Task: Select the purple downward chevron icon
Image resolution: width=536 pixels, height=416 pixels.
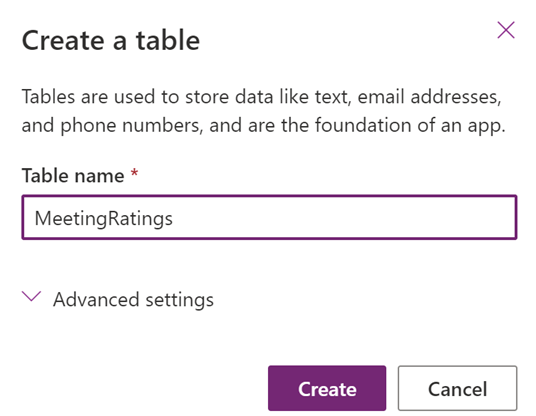Action: (x=31, y=296)
